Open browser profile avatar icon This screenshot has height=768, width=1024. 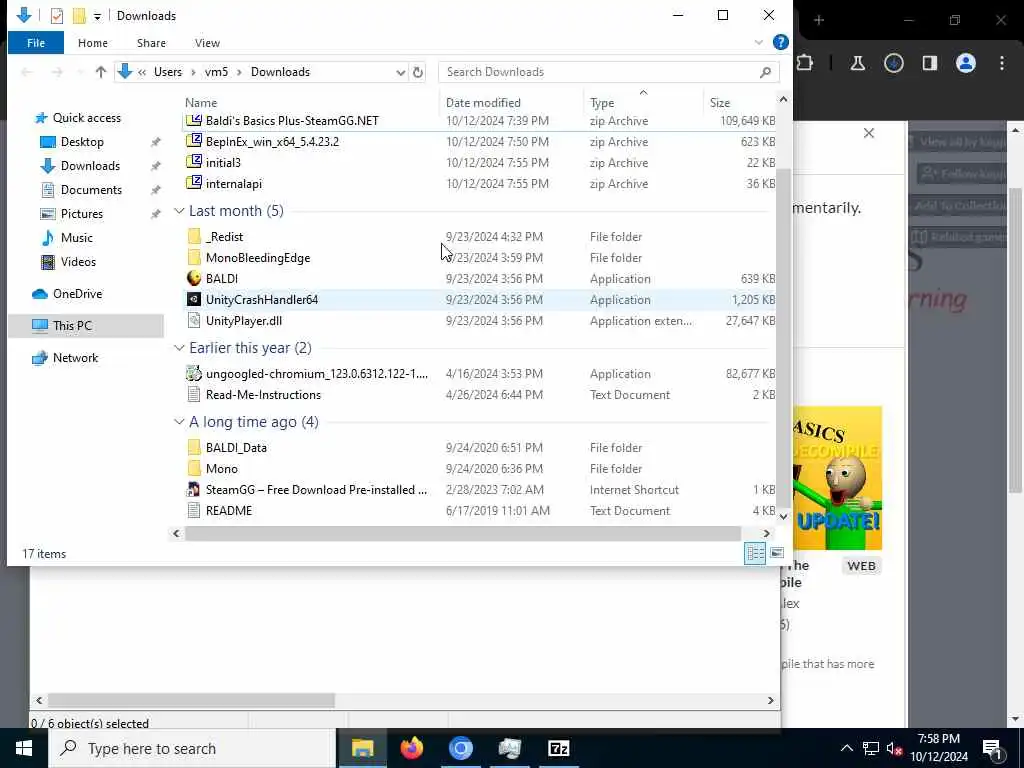965,63
